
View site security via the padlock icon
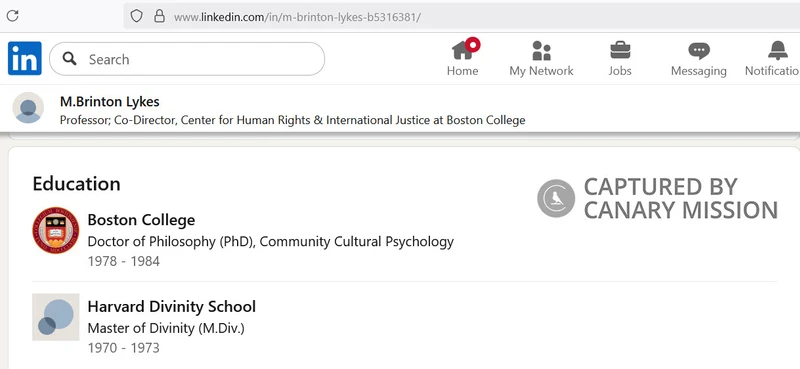[x=159, y=16]
